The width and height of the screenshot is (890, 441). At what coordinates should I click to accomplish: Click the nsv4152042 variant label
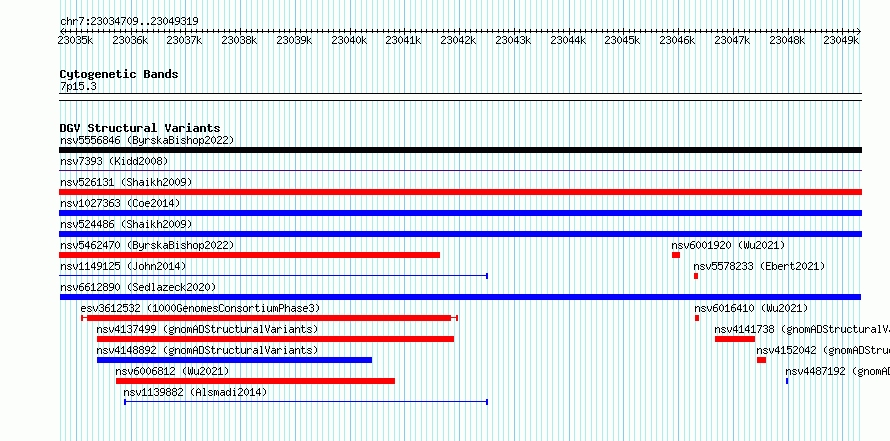[x=823, y=350]
